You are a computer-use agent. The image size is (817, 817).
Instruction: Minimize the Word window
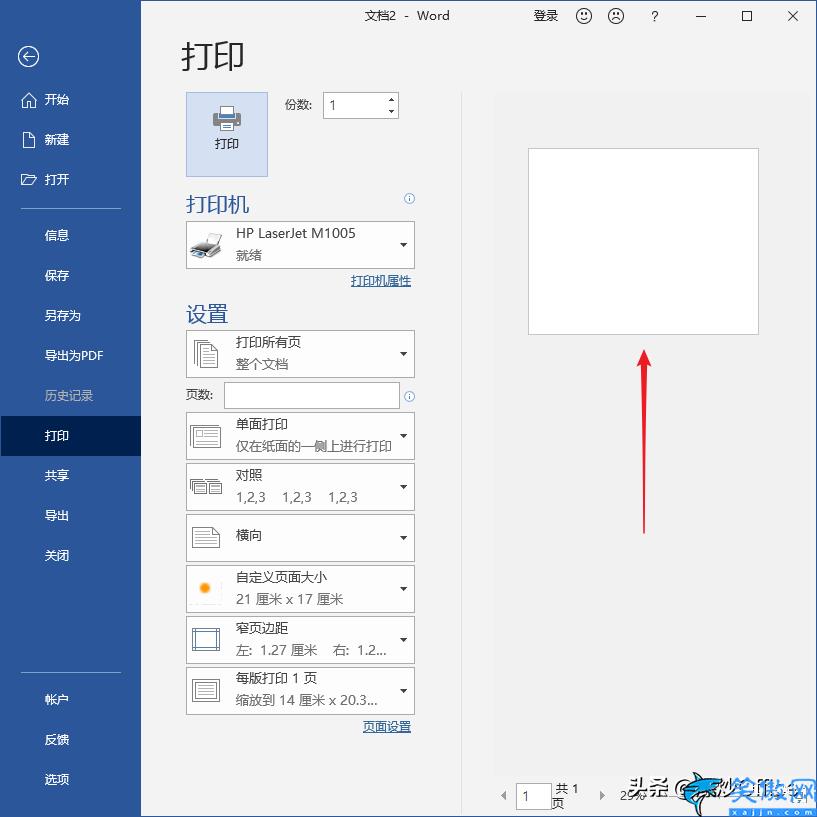point(701,16)
